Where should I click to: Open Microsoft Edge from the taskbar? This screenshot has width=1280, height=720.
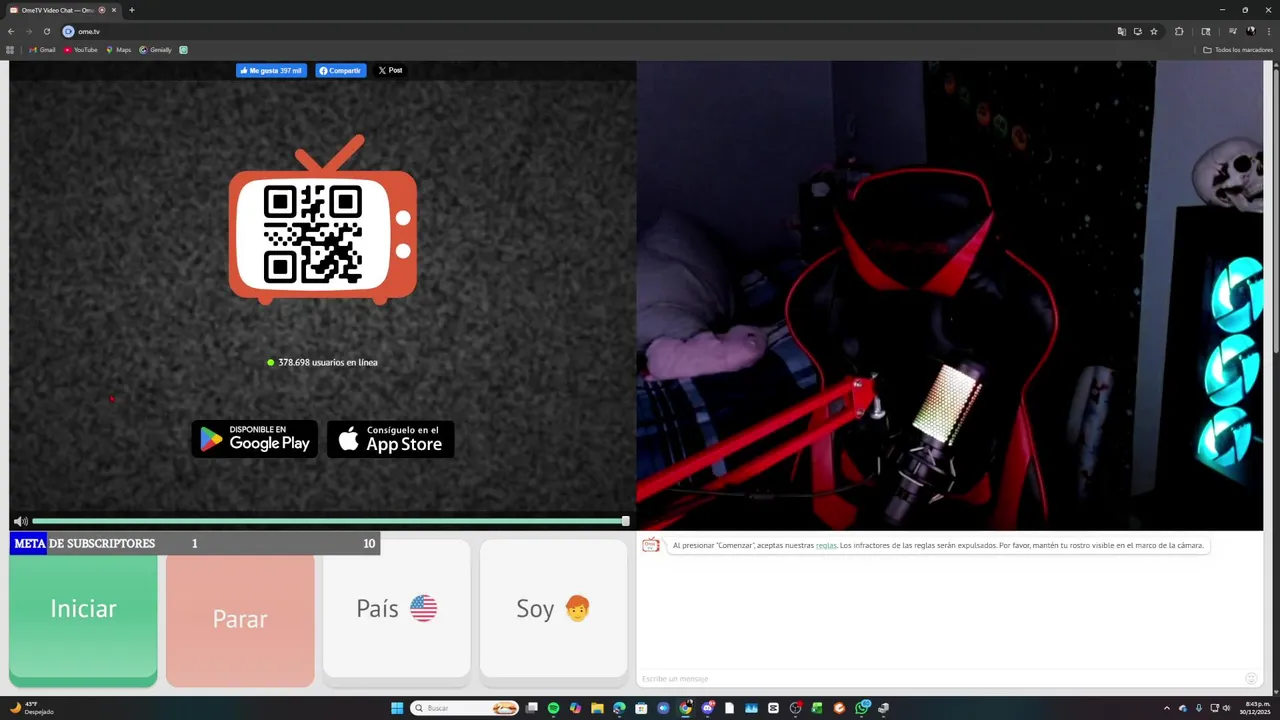(619, 708)
